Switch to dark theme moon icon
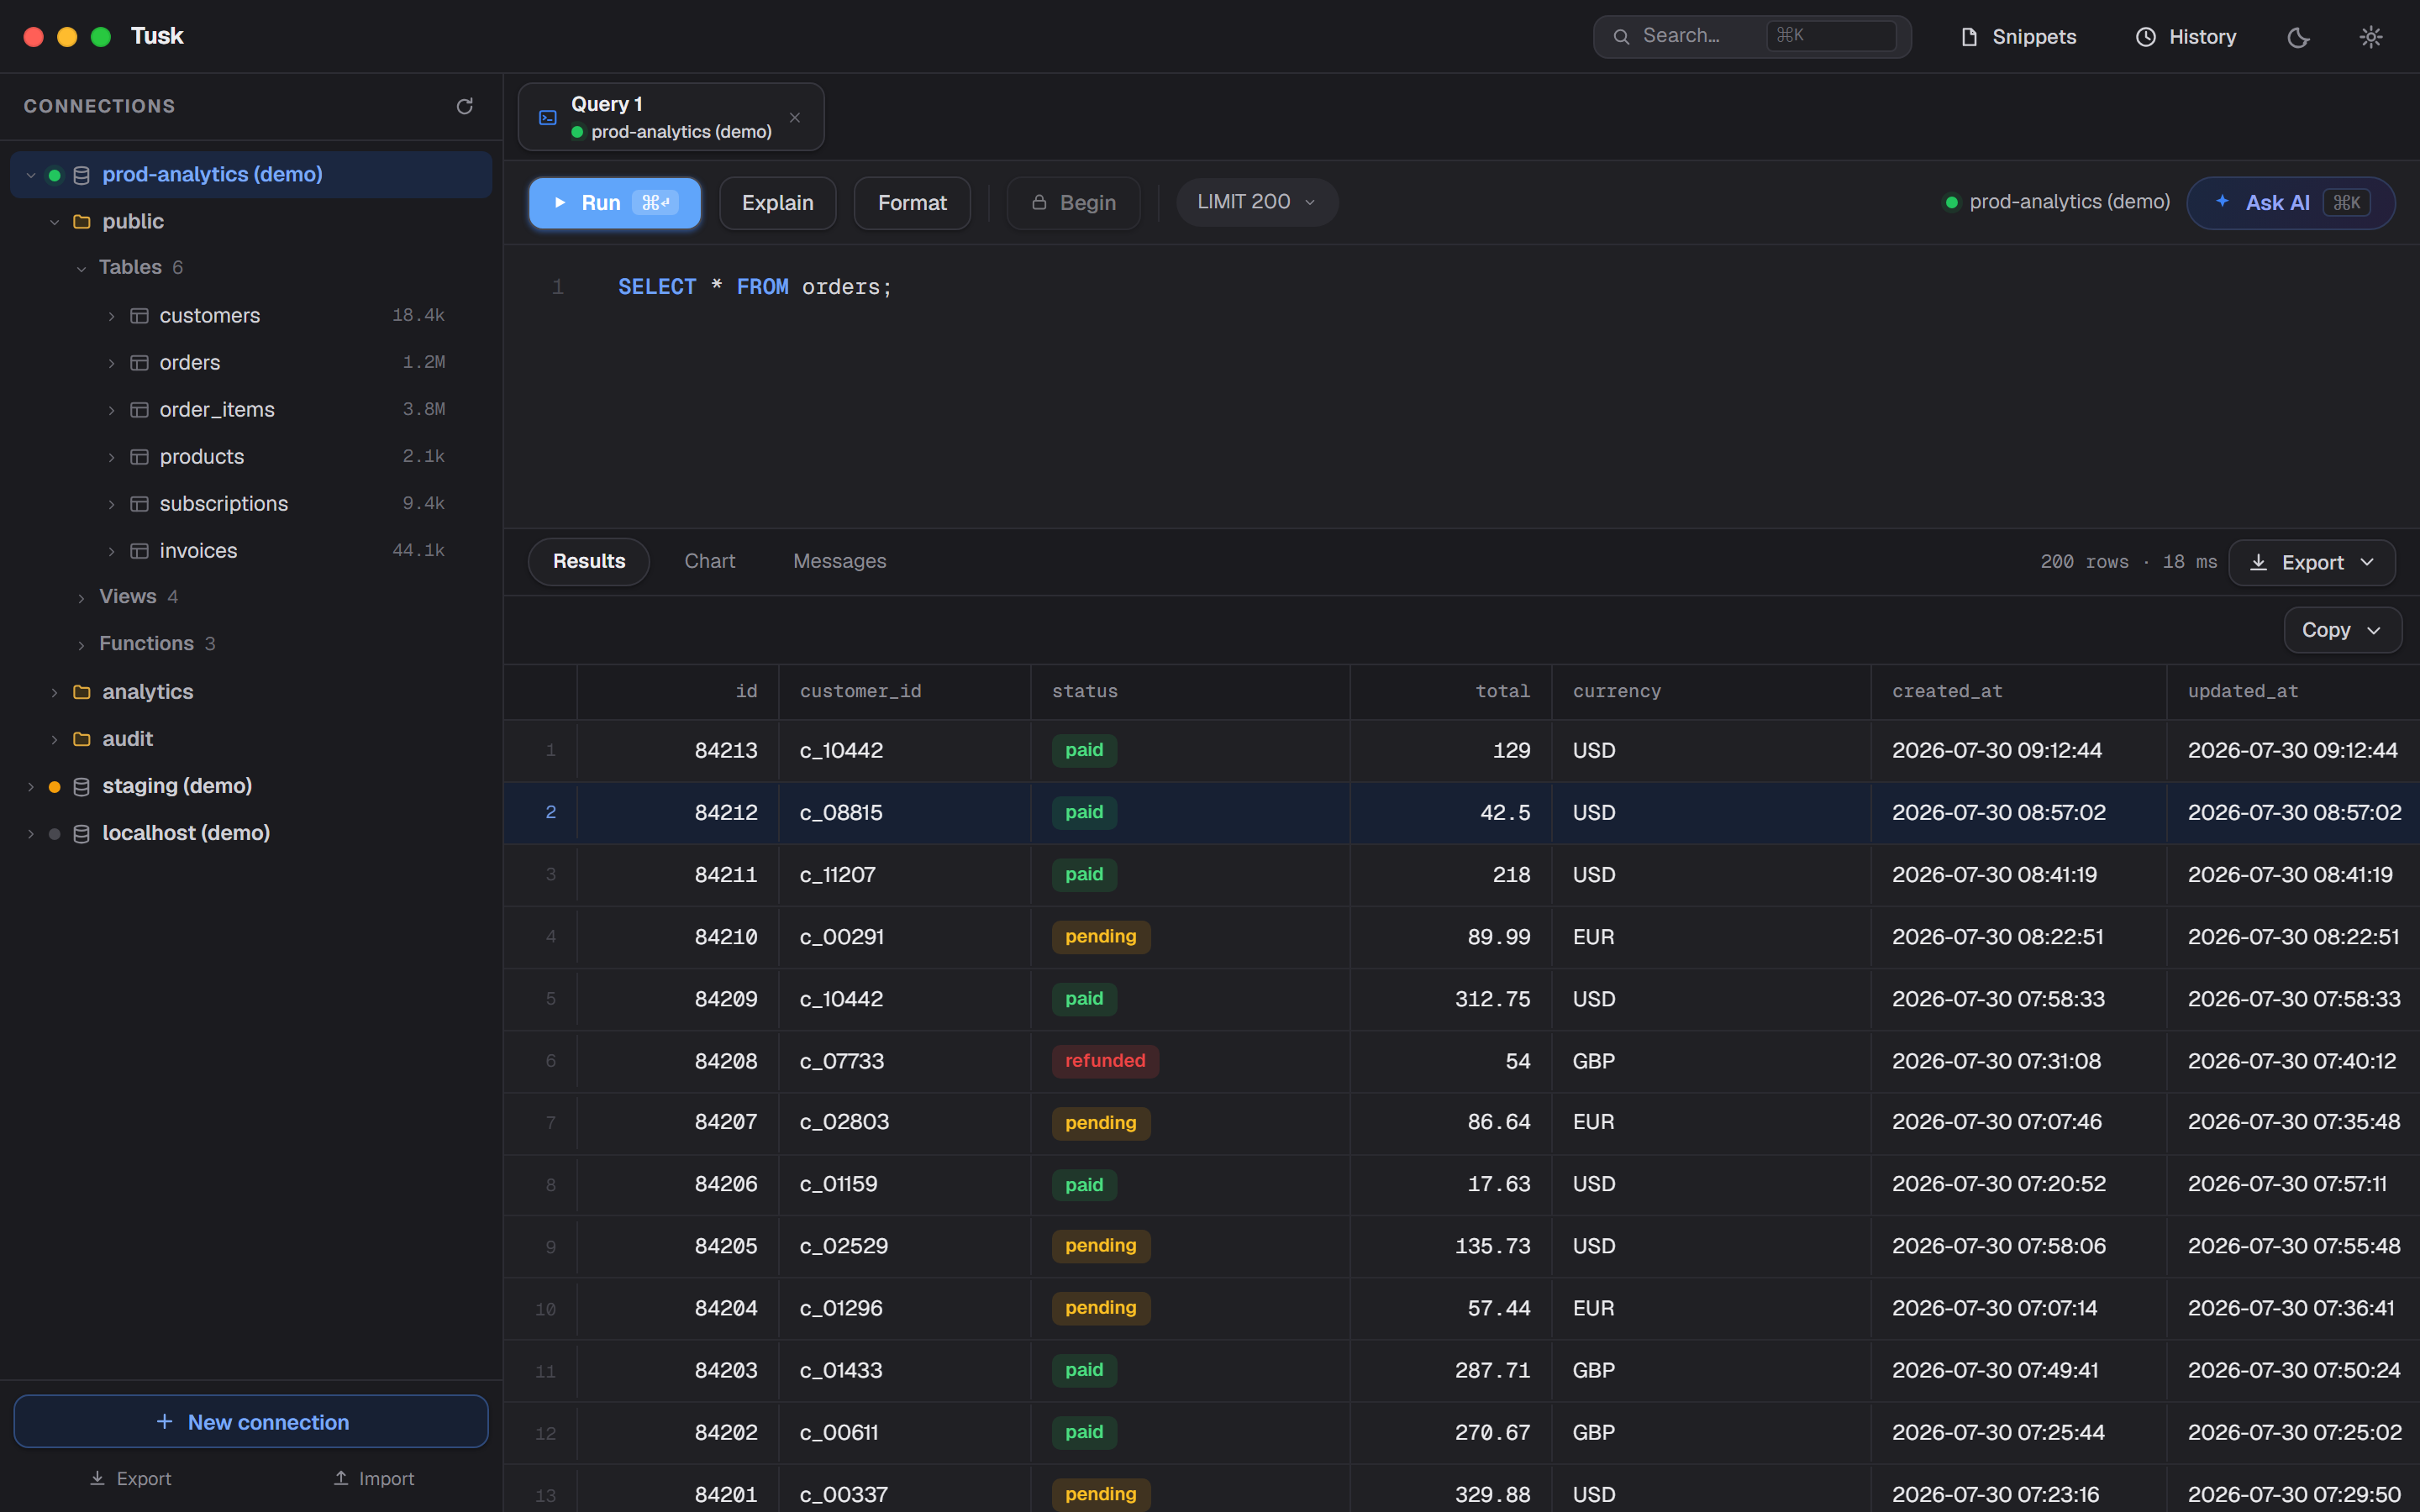The image size is (2420, 1512). (x=2299, y=37)
